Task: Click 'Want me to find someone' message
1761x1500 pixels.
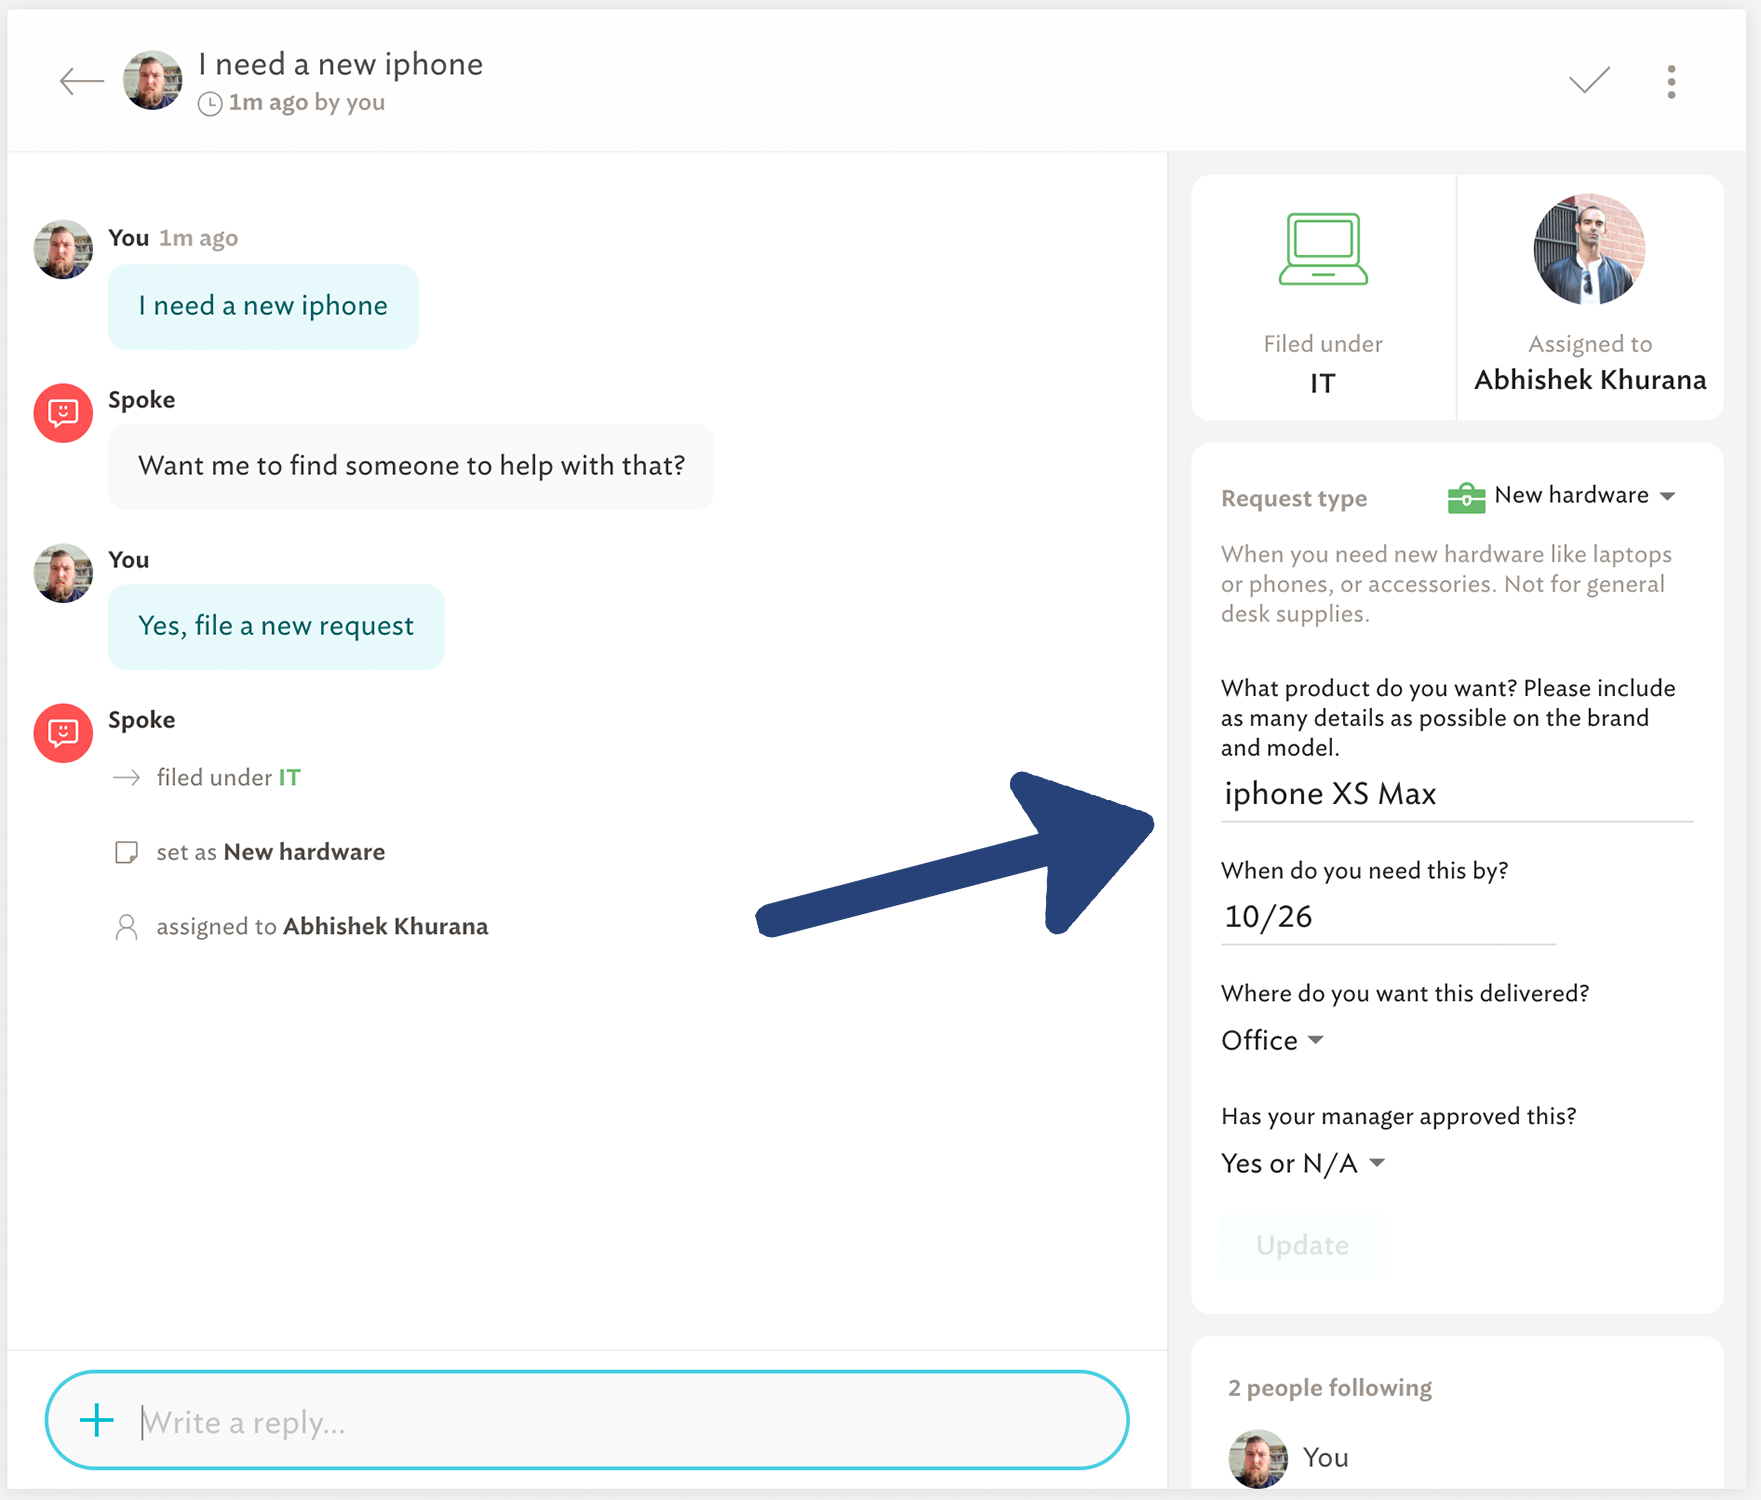Action: click(x=411, y=466)
